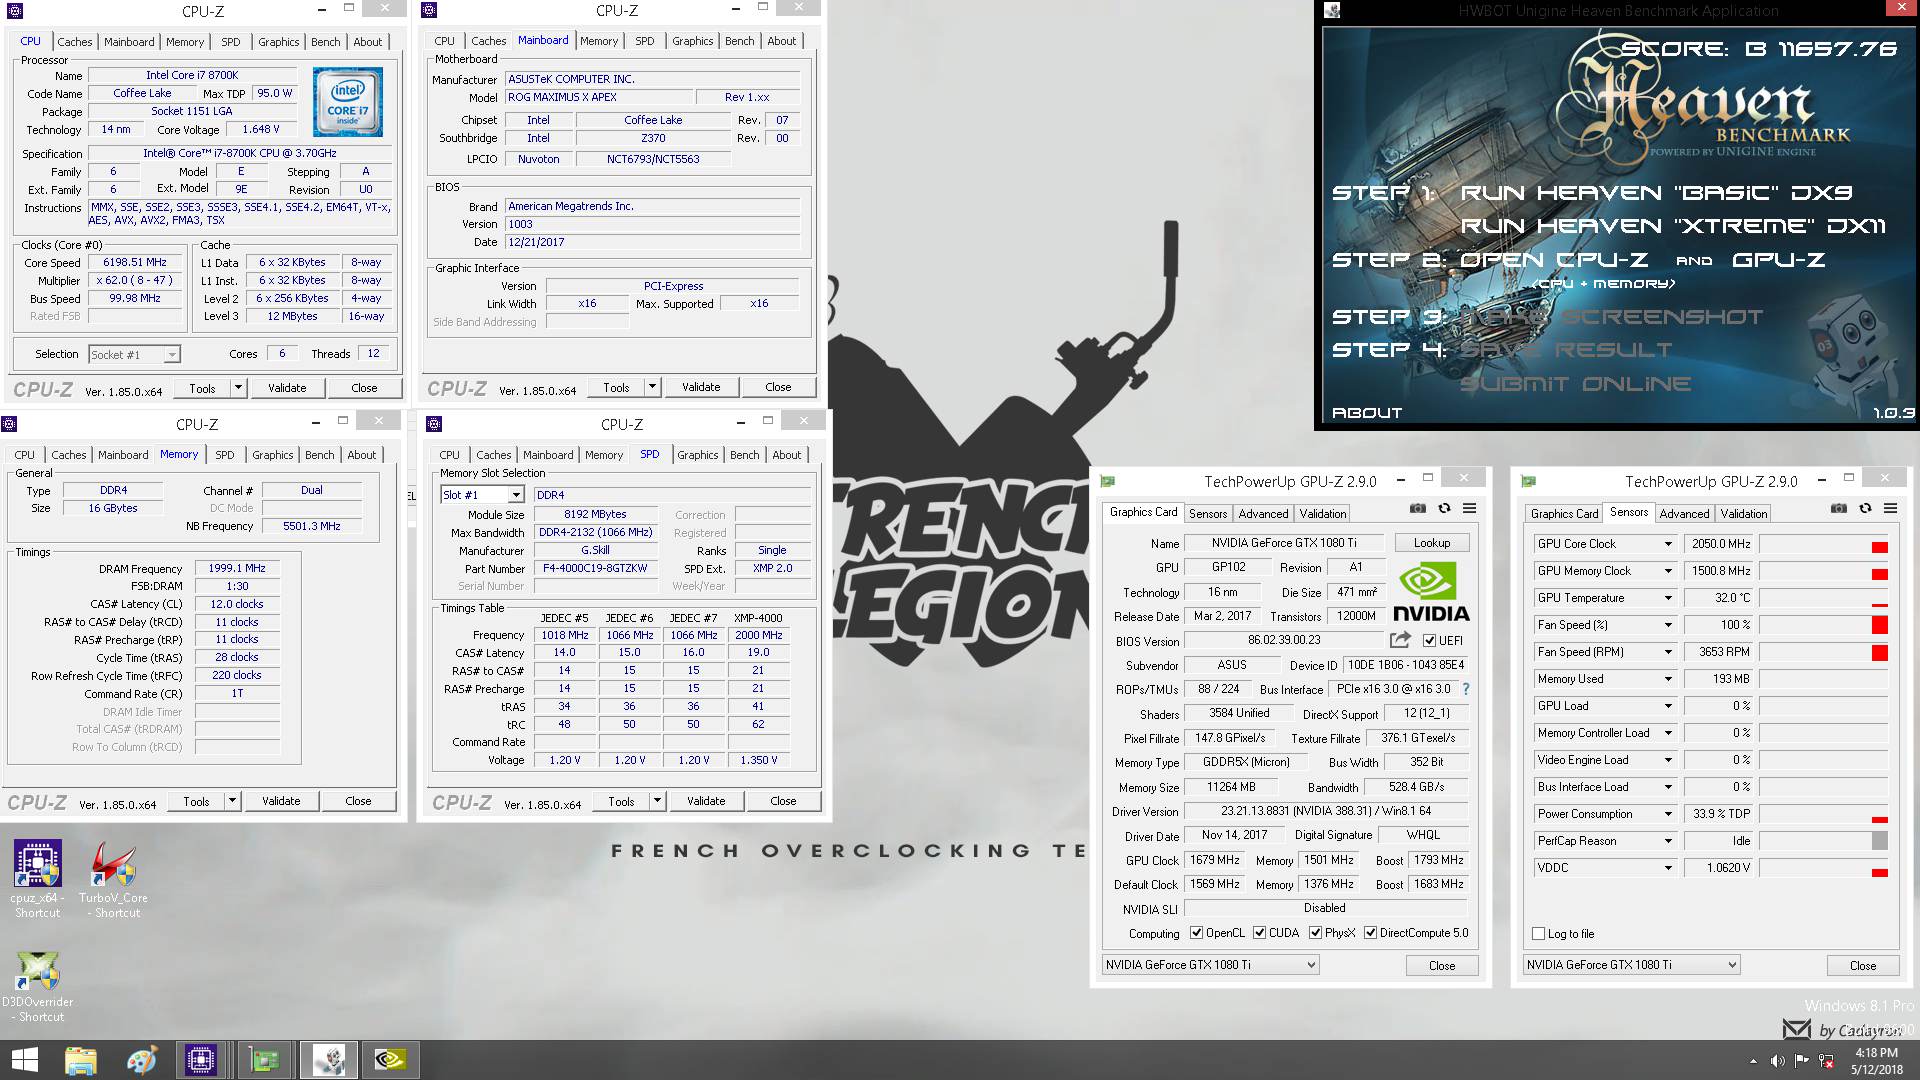Open the Windows Start button
1920x1080 pixels.
click(24, 1060)
